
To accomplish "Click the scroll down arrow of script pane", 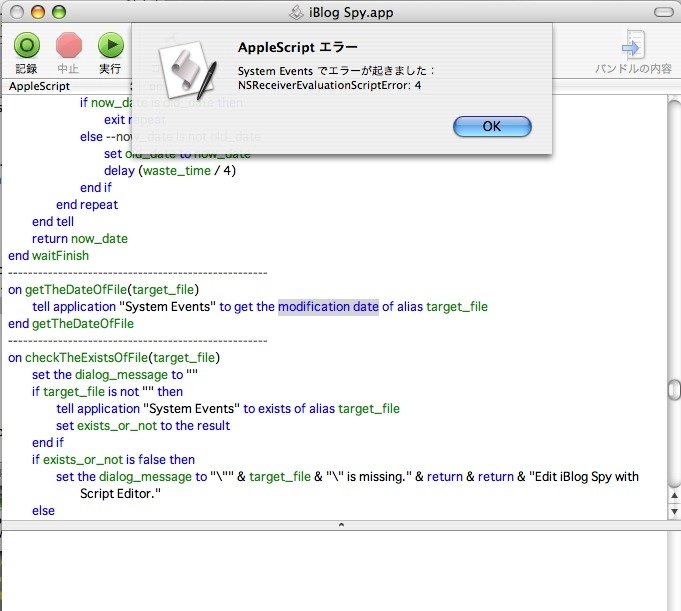I will [674, 510].
